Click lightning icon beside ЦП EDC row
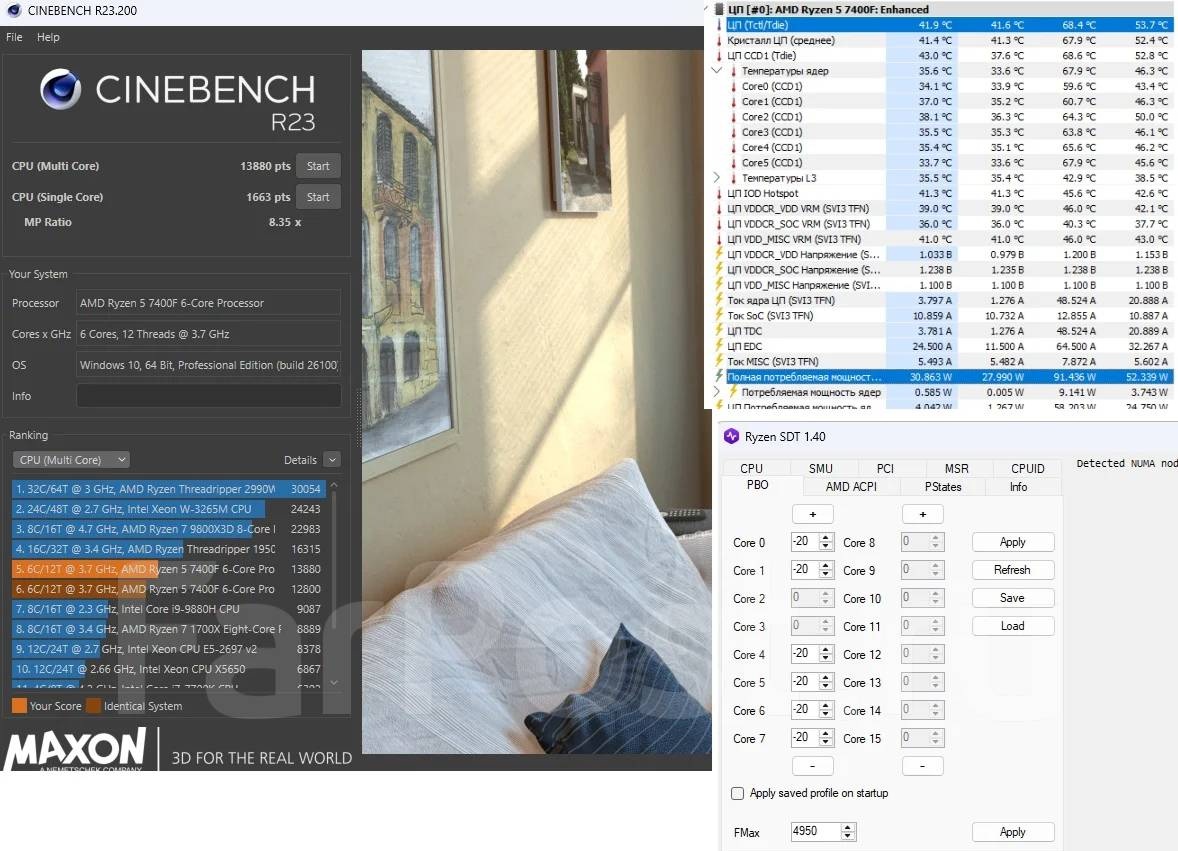Screen dimensions: 1178x851 click(719, 346)
